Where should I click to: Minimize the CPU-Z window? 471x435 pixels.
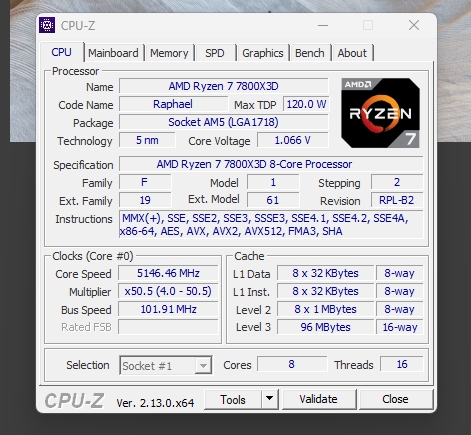[x=323, y=25]
